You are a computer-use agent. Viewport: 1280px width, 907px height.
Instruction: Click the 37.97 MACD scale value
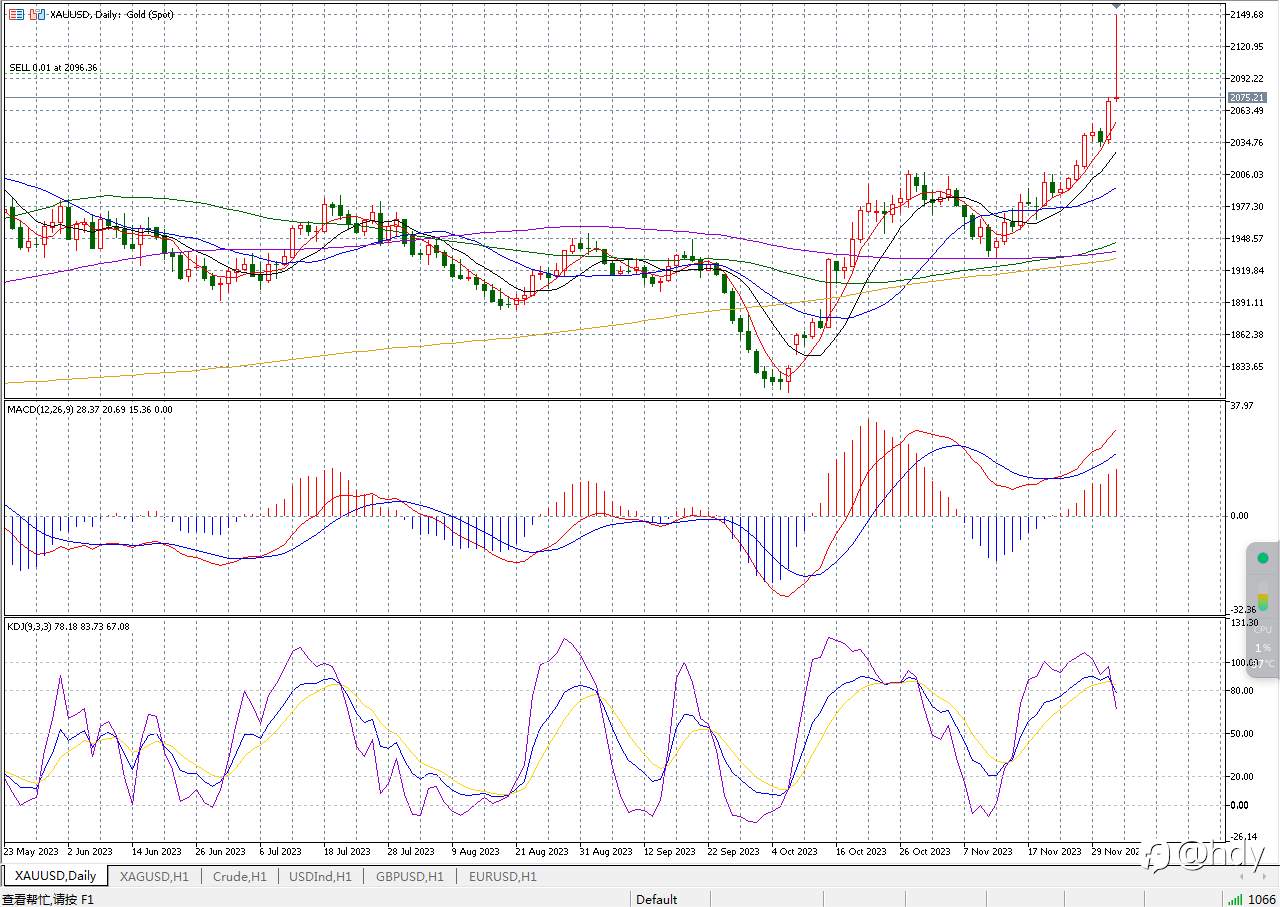click(1242, 405)
